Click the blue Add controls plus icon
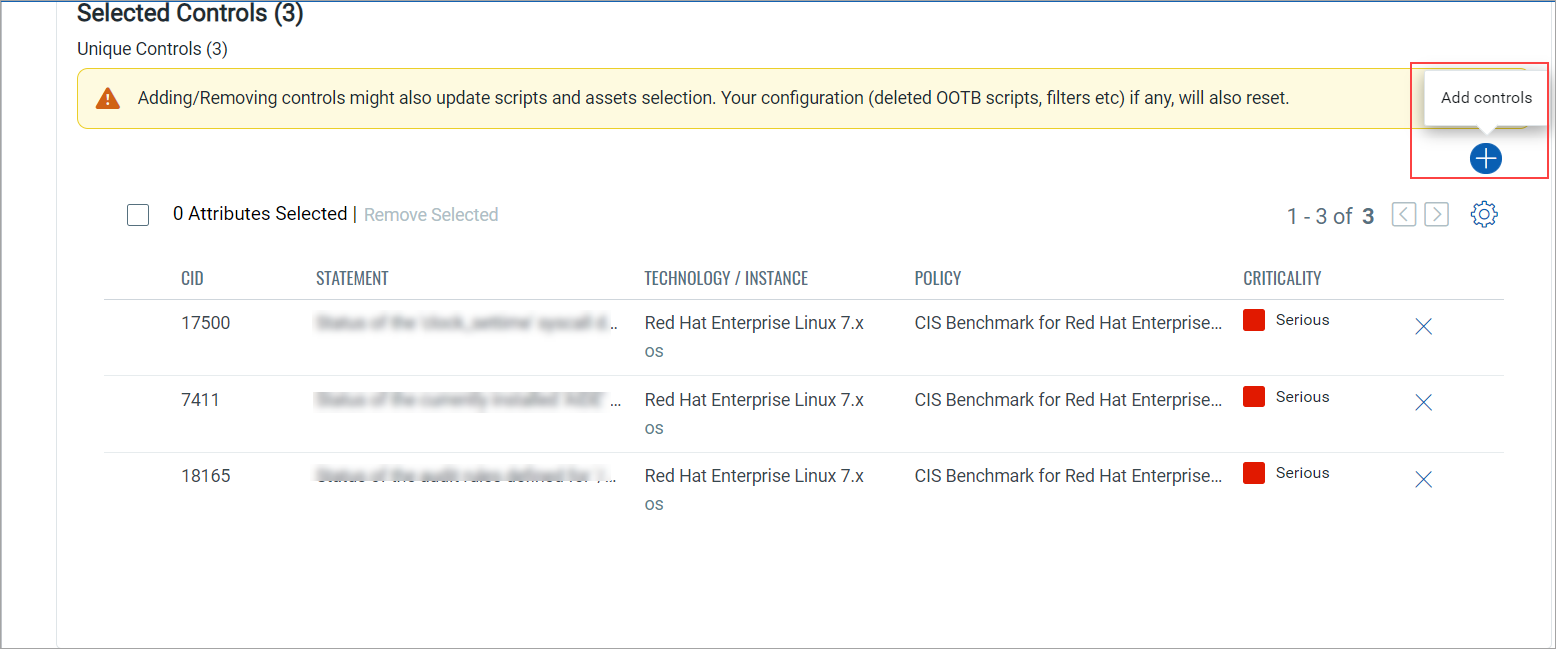Screen dimensions: 1556x649 click(1485, 158)
